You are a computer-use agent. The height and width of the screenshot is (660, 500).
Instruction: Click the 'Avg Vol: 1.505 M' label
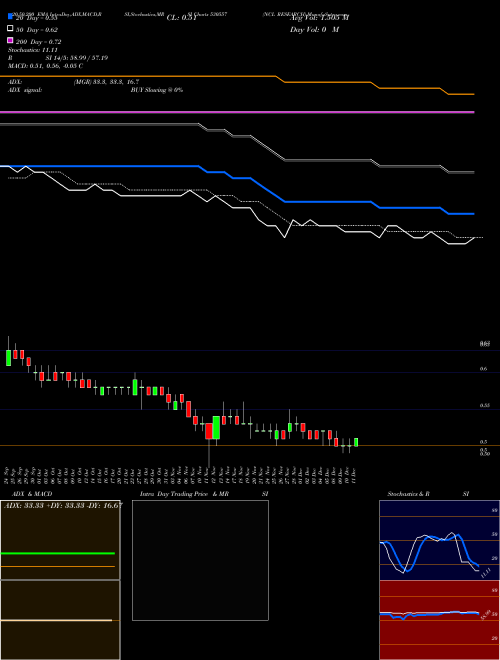(x=319, y=18)
